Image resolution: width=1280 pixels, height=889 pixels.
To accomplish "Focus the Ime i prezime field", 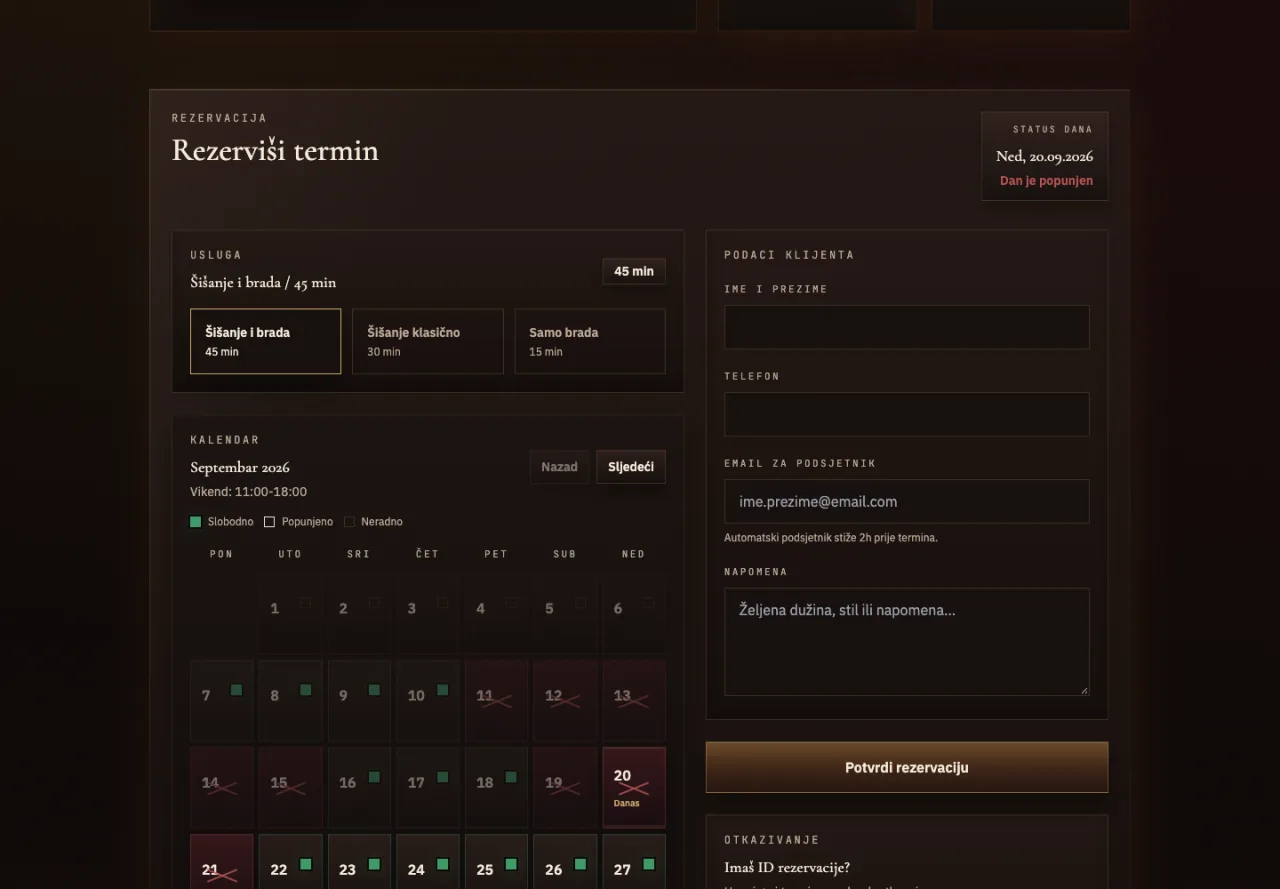I will [907, 327].
